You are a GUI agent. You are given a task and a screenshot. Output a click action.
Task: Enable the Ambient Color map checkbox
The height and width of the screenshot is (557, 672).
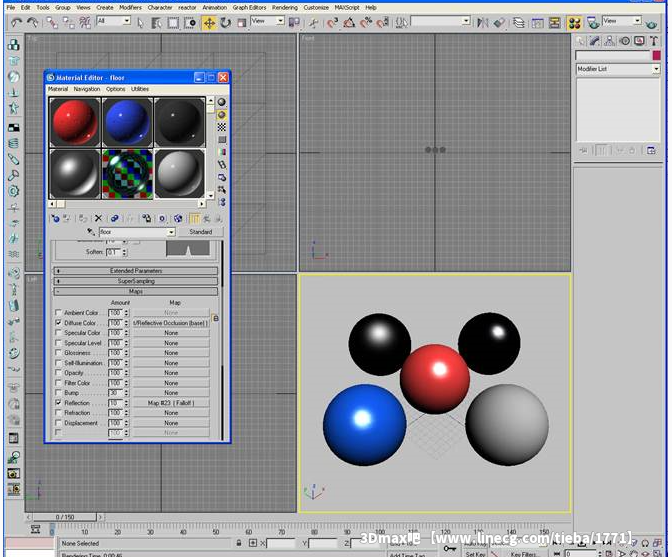pyautogui.click(x=59, y=313)
